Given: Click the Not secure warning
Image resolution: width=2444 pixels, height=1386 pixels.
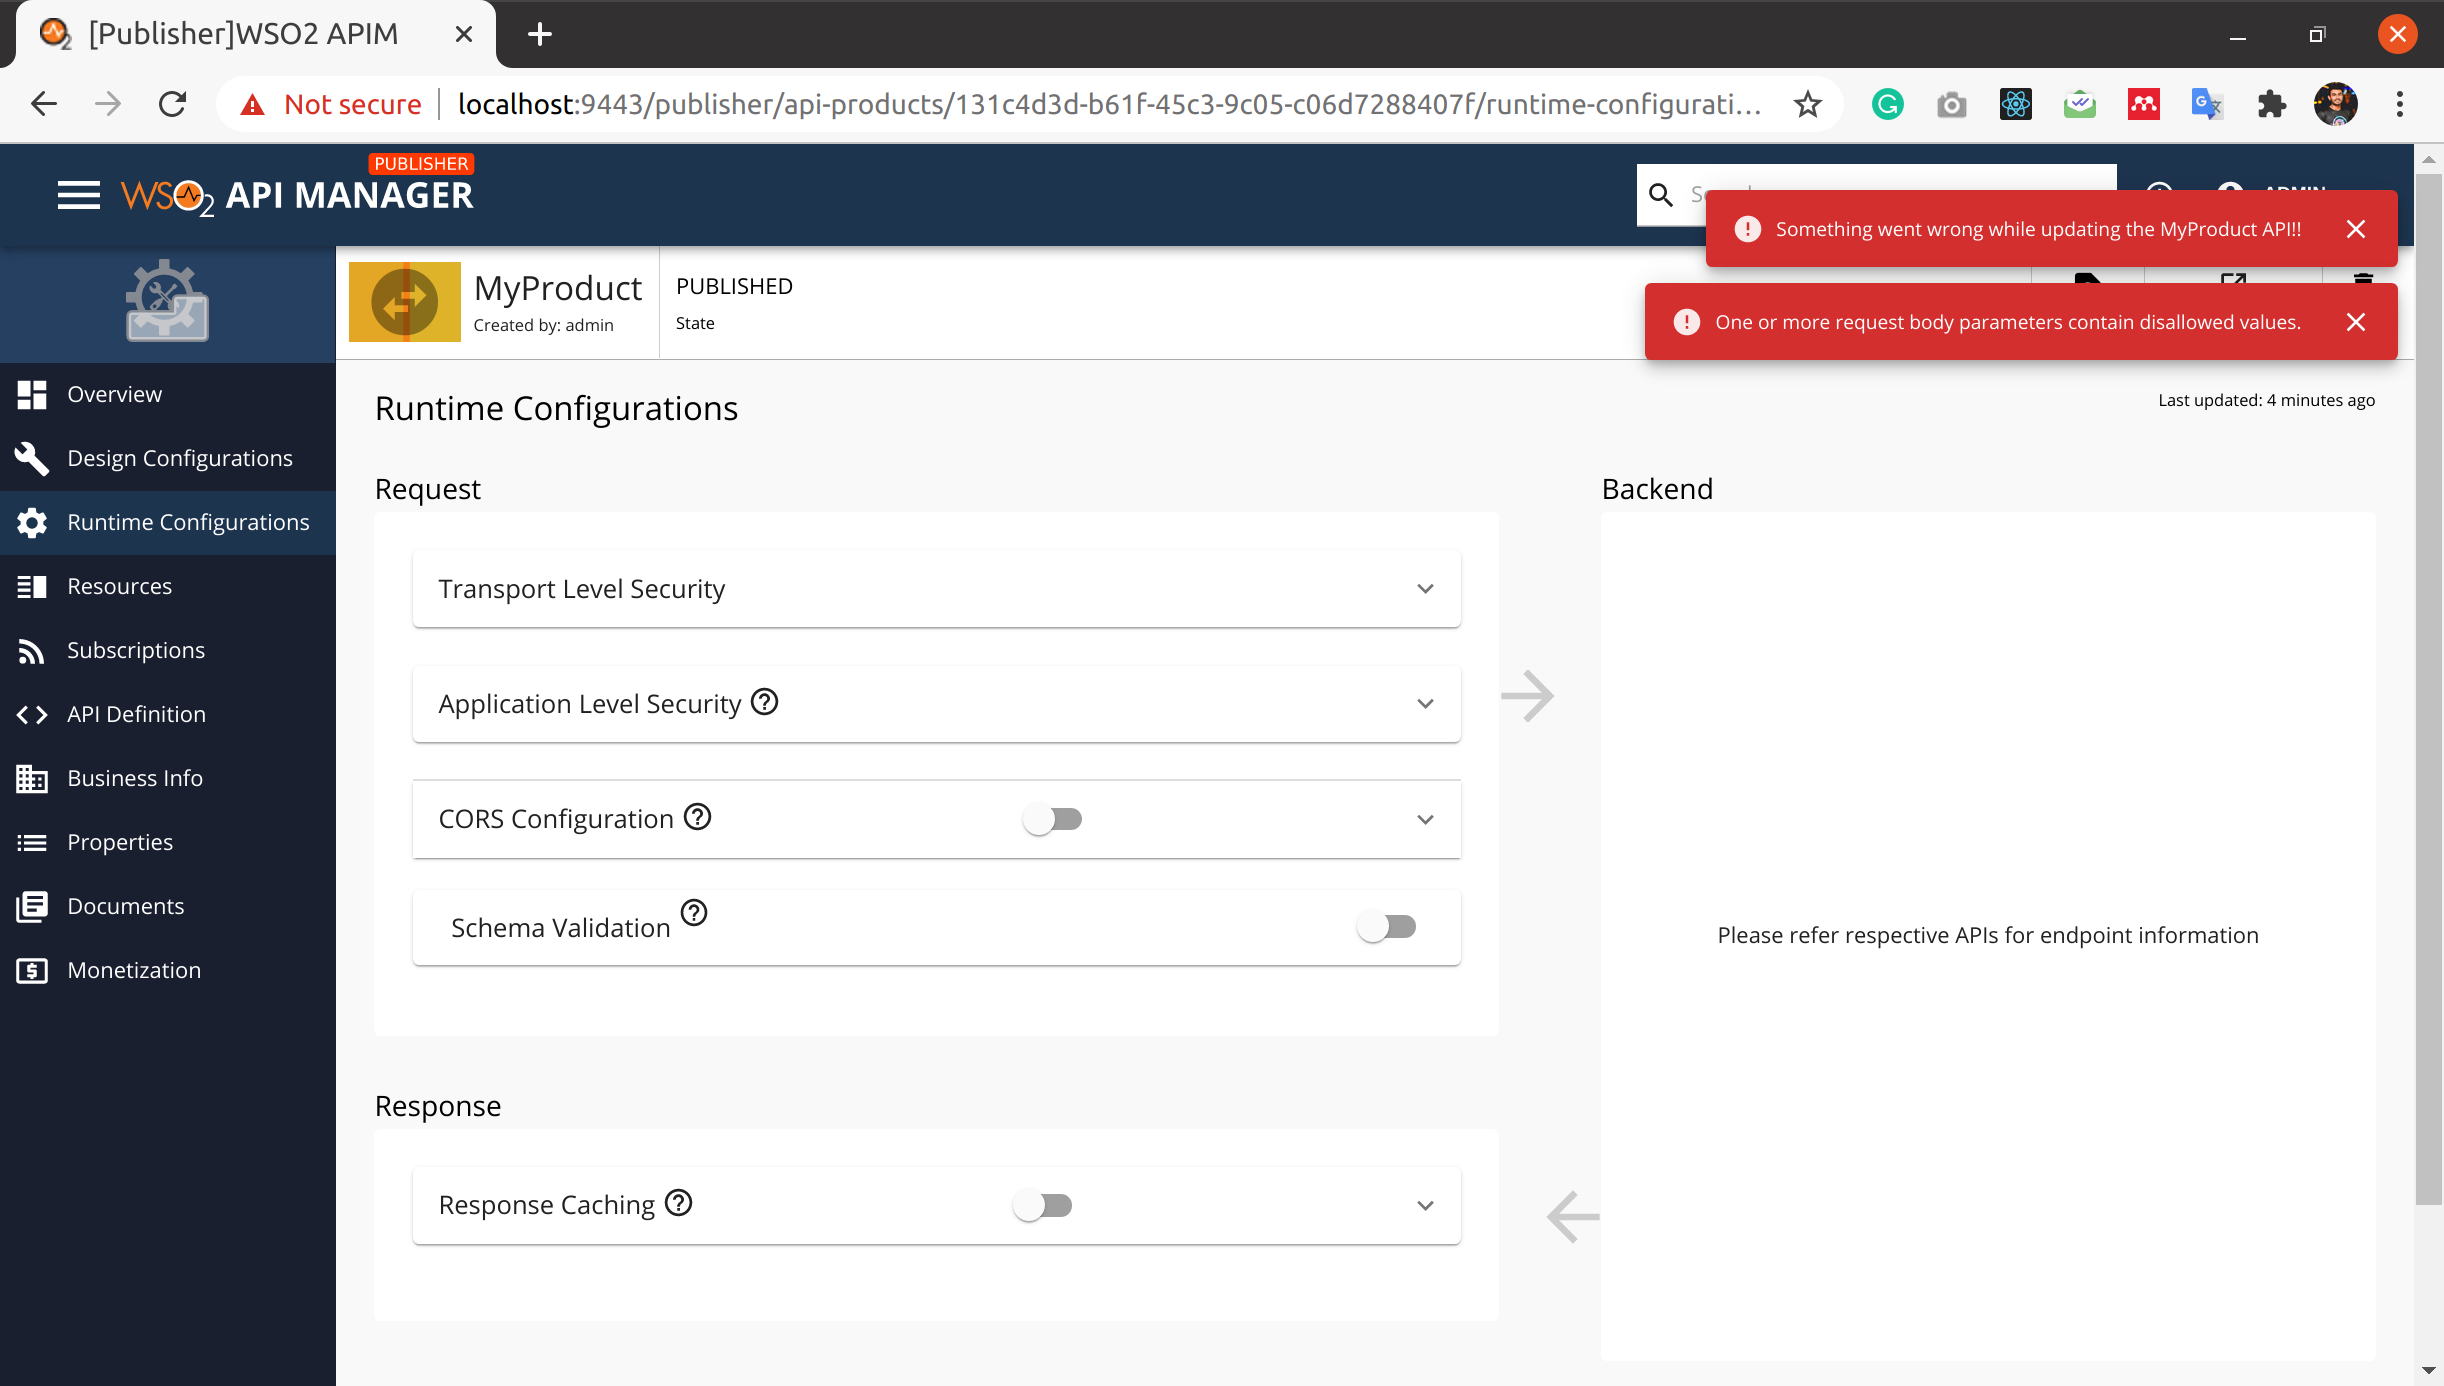Looking at the screenshot, I should pyautogui.click(x=331, y=104).
